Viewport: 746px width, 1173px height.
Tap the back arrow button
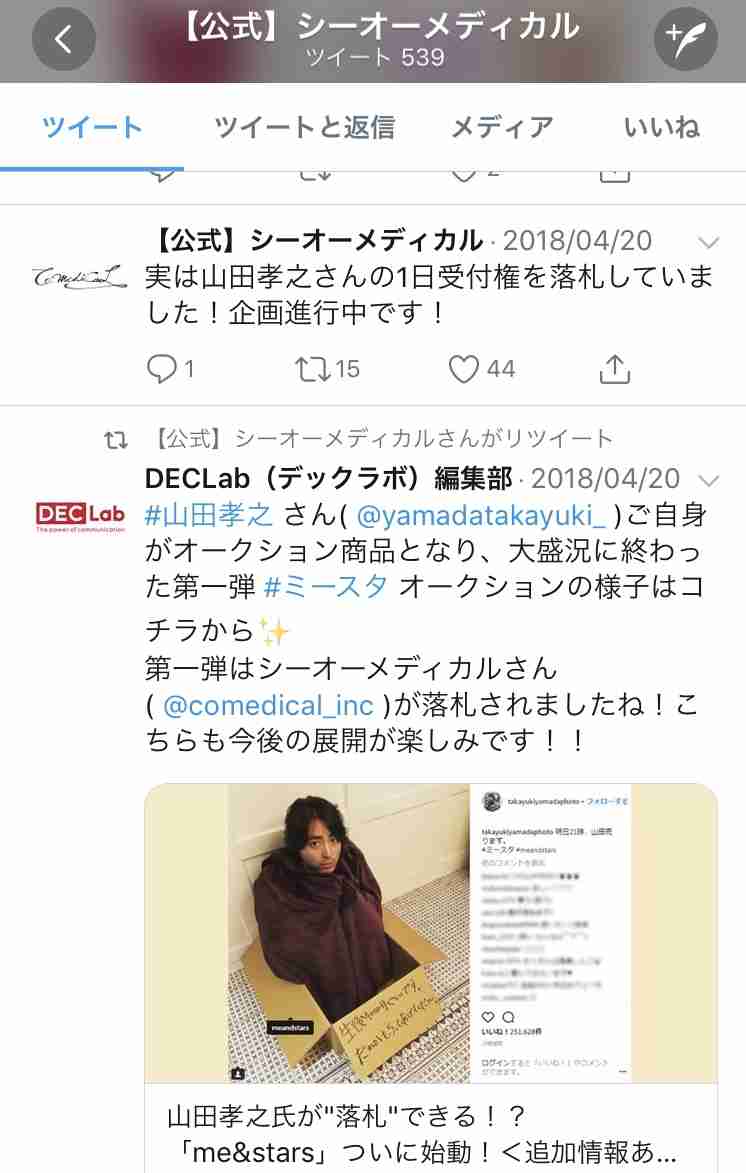pyautogui.click(x=64, y=39)
